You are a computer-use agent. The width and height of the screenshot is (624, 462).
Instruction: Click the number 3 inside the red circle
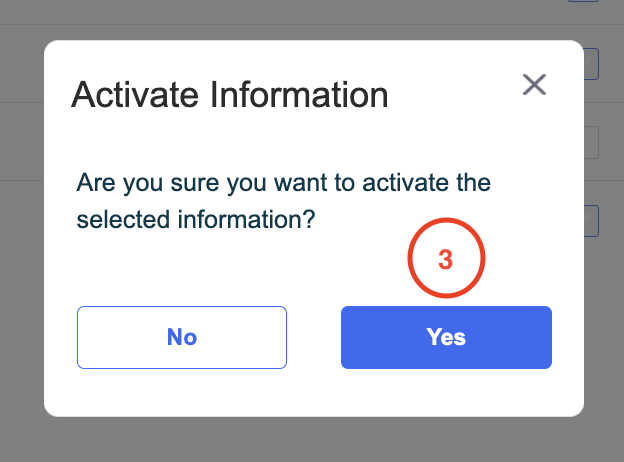coord(446,259)
